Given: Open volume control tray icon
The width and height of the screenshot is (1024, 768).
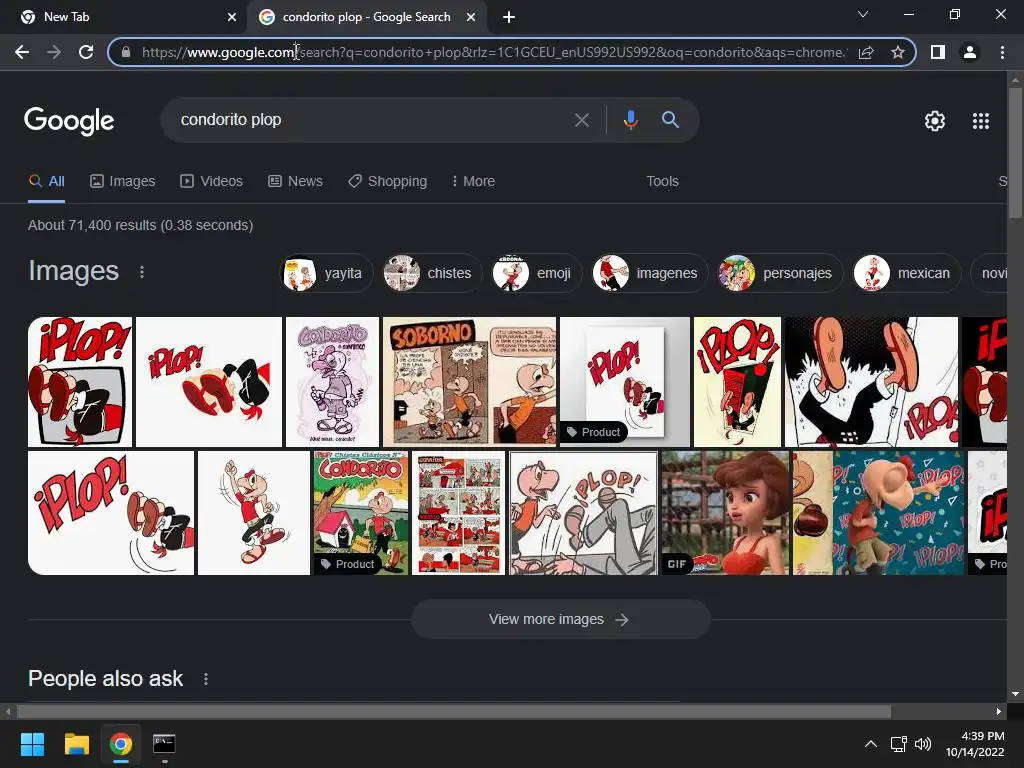Looking at the screenshot, I should point(923,744).
